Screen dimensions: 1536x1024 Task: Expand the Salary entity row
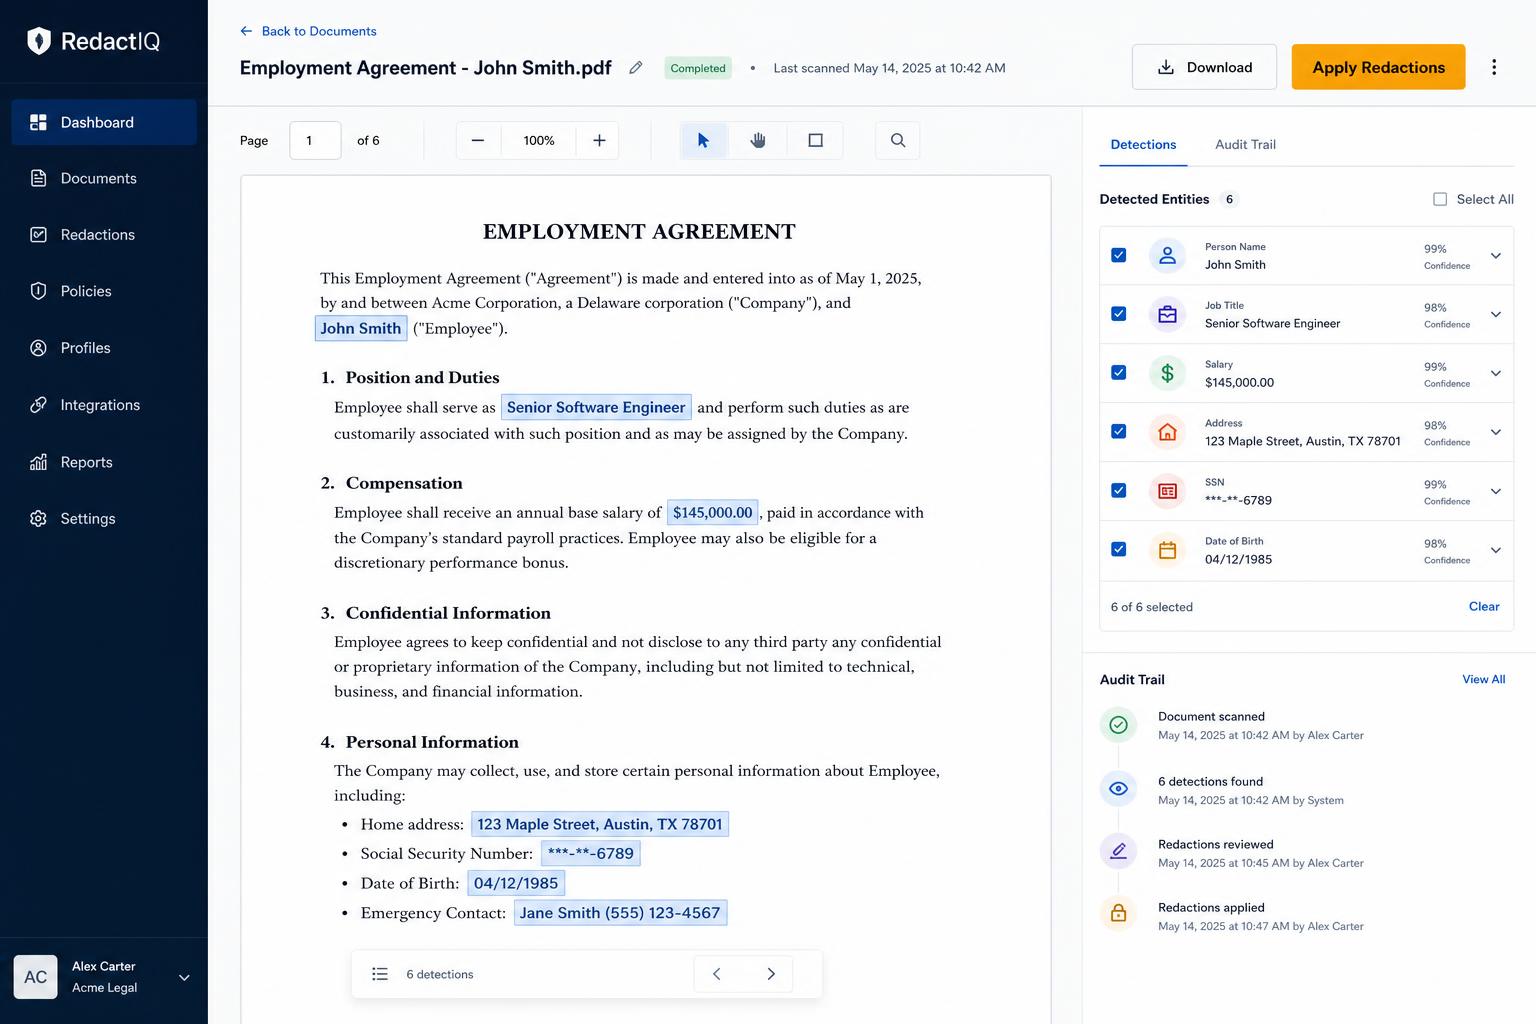tap(1496, 374)
